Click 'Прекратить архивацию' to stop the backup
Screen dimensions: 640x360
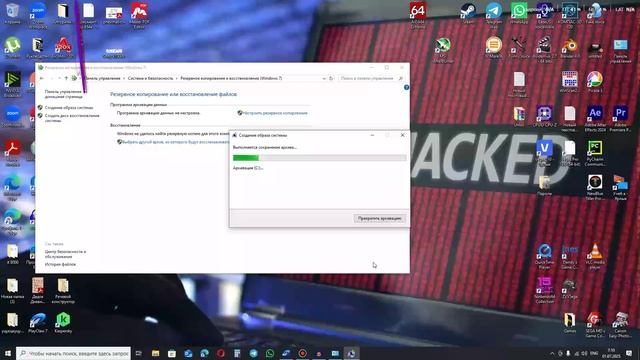coord(380,218)
